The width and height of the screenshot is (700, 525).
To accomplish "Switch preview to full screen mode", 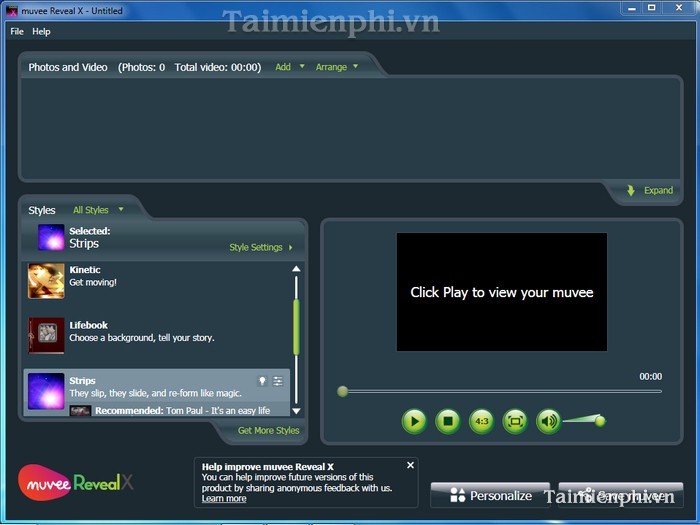I will 515,421.
